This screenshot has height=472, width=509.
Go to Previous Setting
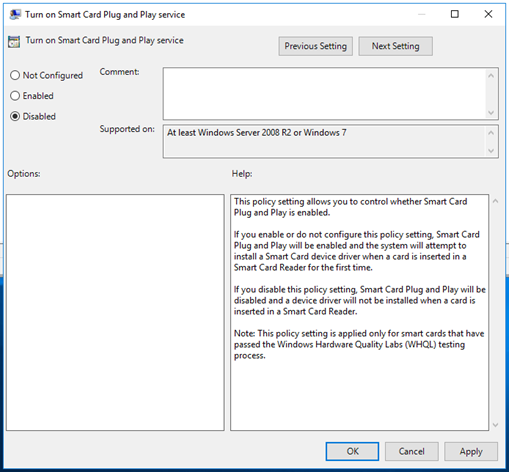pyautogui.click(x=316, y=46)
